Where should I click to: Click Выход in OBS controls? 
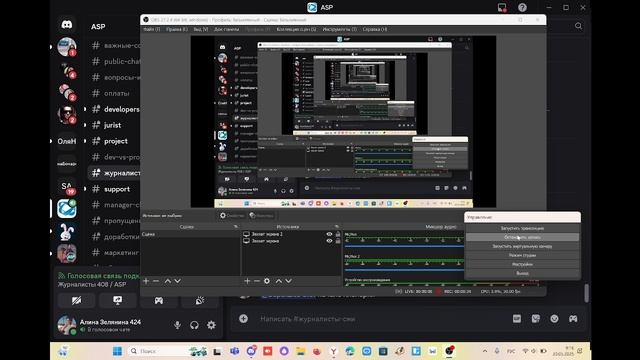pos(522,273)
